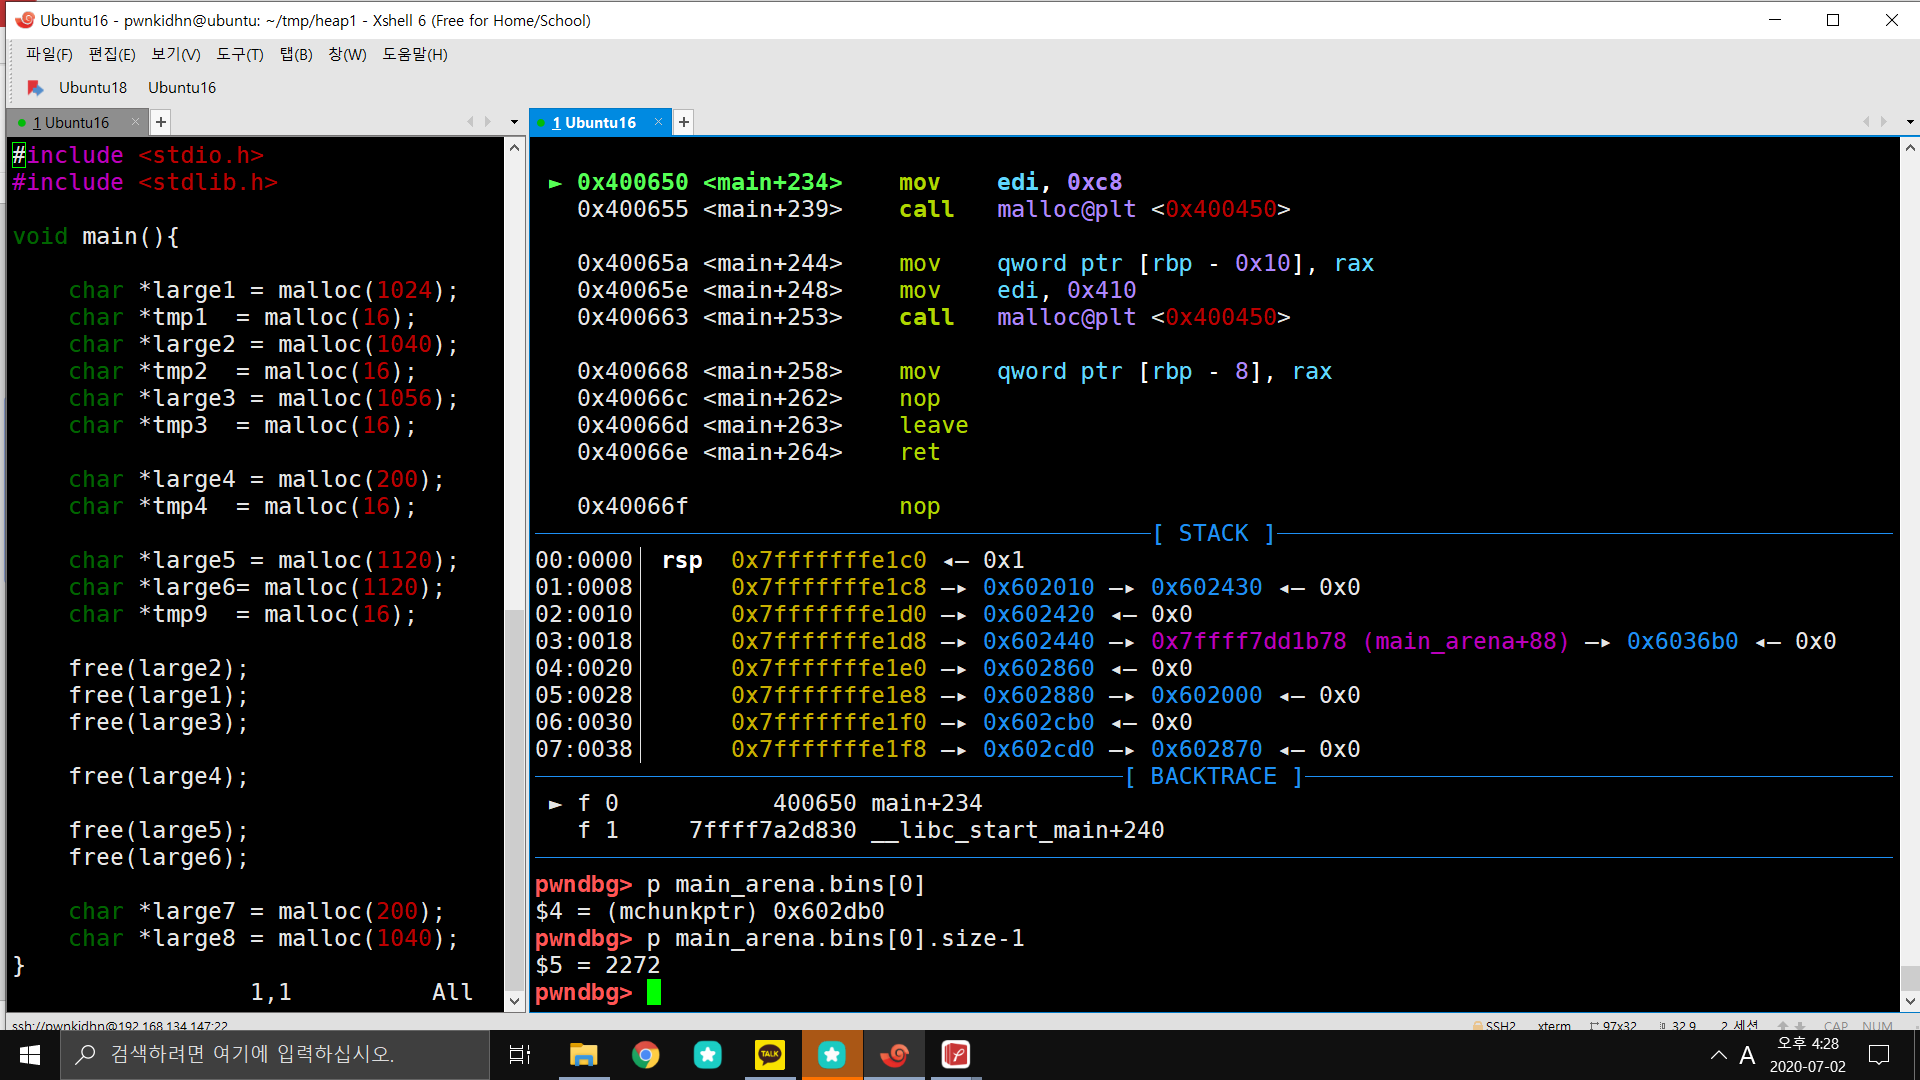Viewport: 1920px width, 1080px height.
Task: Click the IME language indicator A
Action: pos(1747,1054)
